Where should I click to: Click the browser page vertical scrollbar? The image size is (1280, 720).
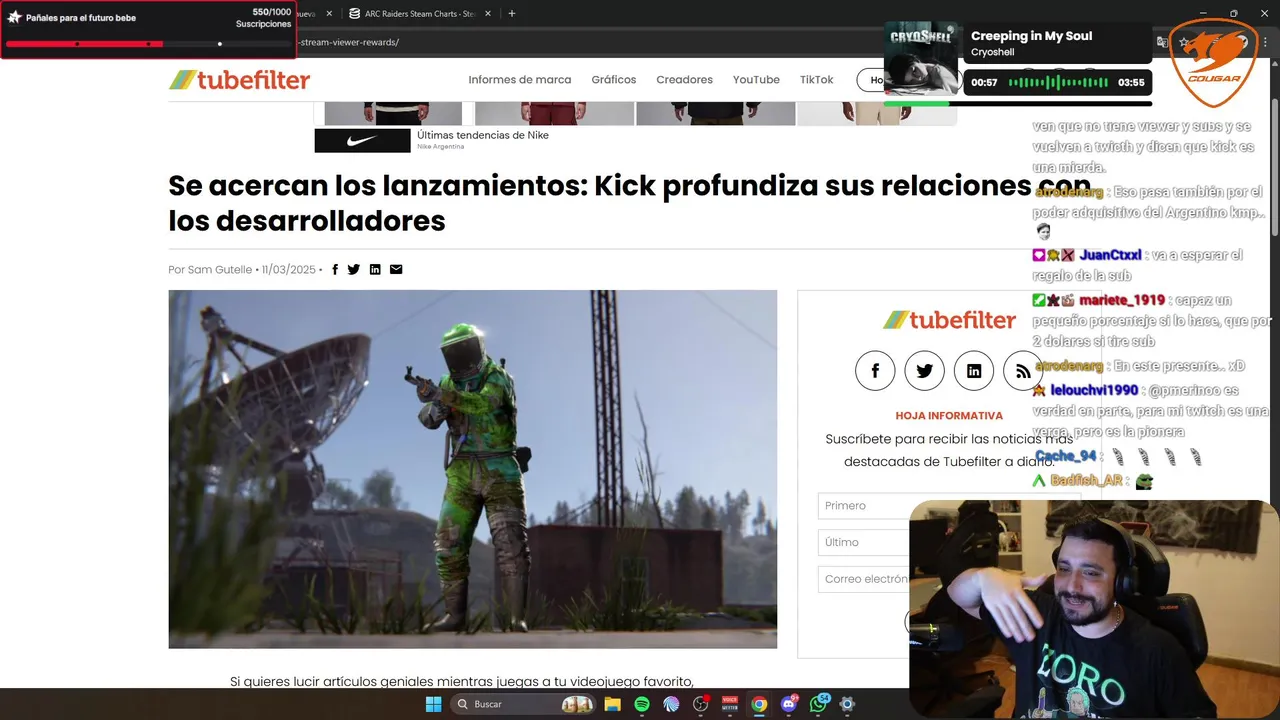[1274, 166]
